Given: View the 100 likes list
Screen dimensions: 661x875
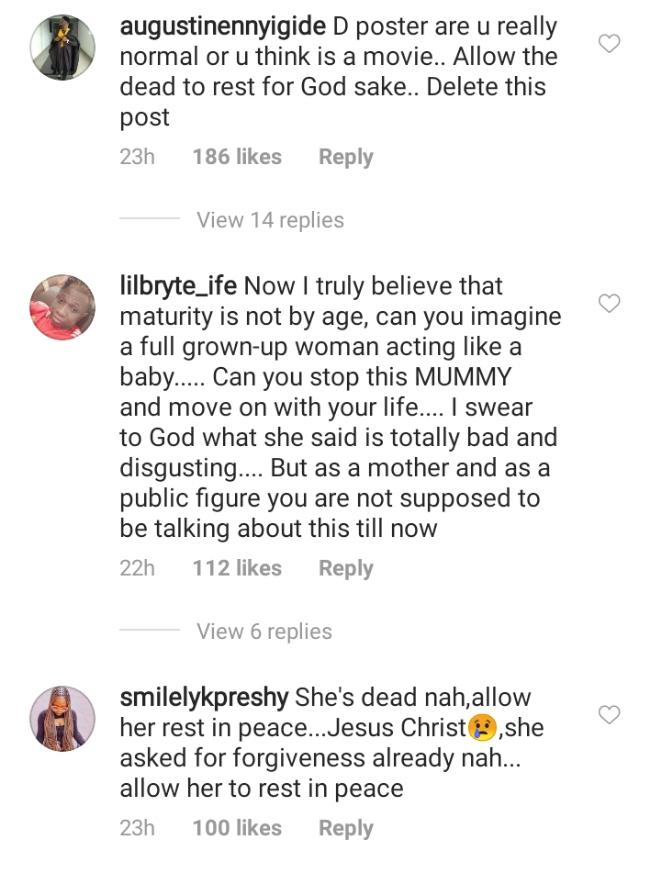Looking at the screenshot, I should tap(237, 828).
